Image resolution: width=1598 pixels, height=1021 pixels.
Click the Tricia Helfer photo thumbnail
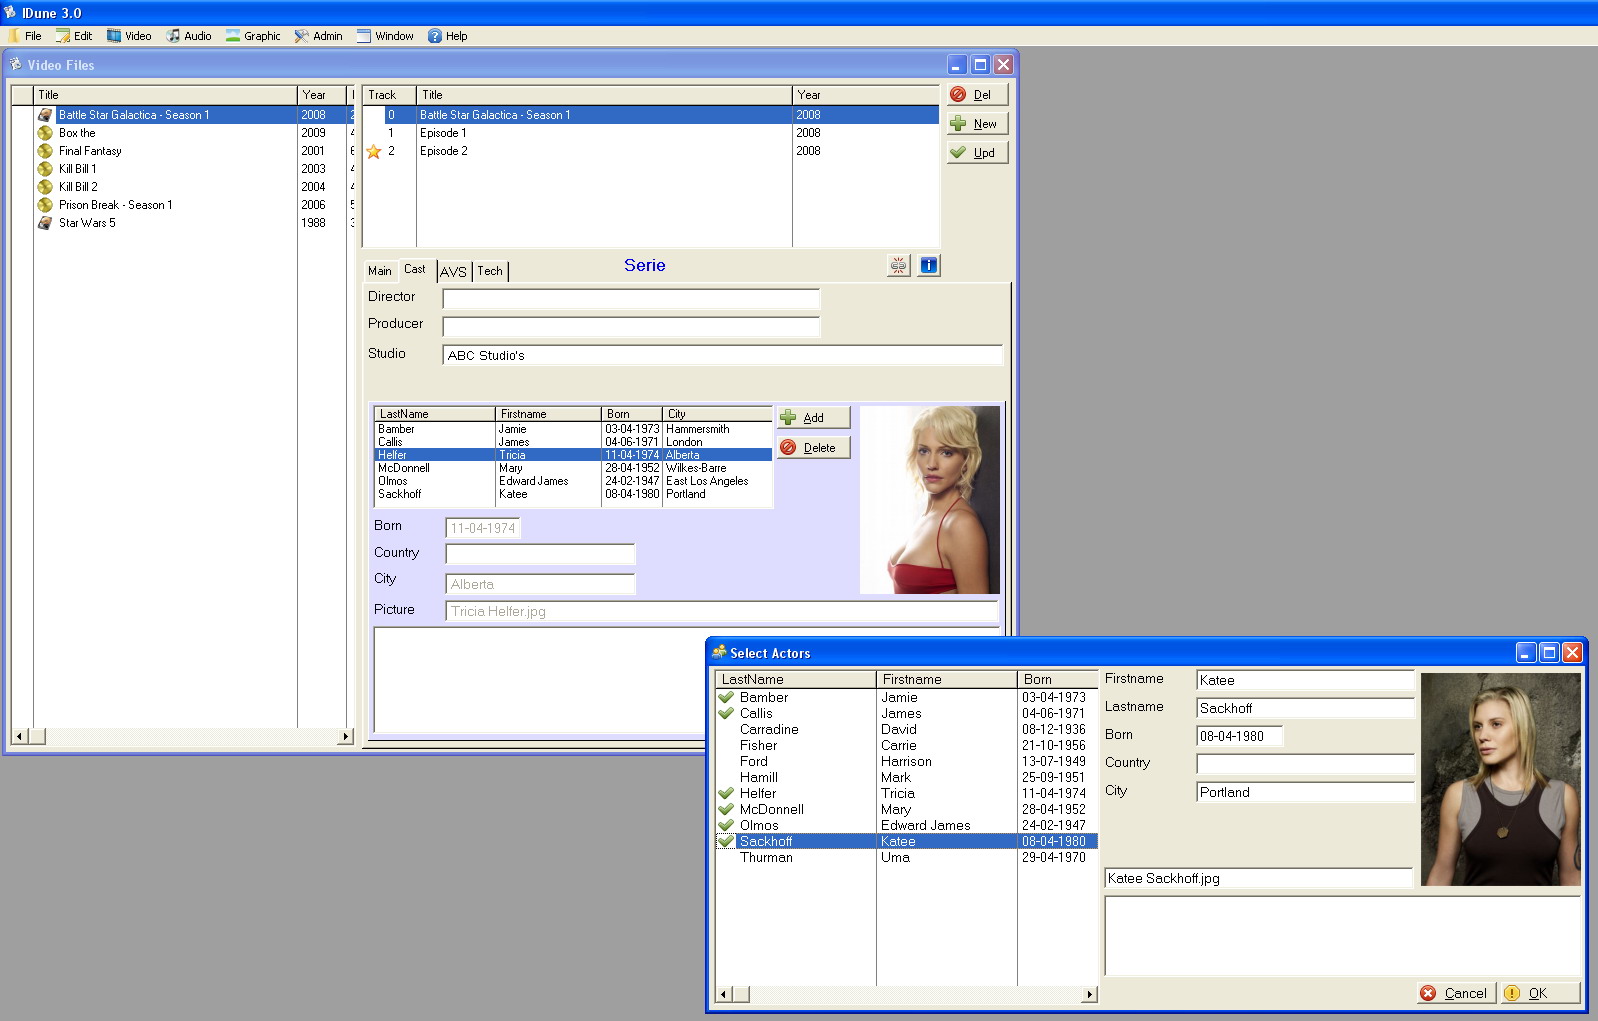pyautogui.click(x=930, y=500)
